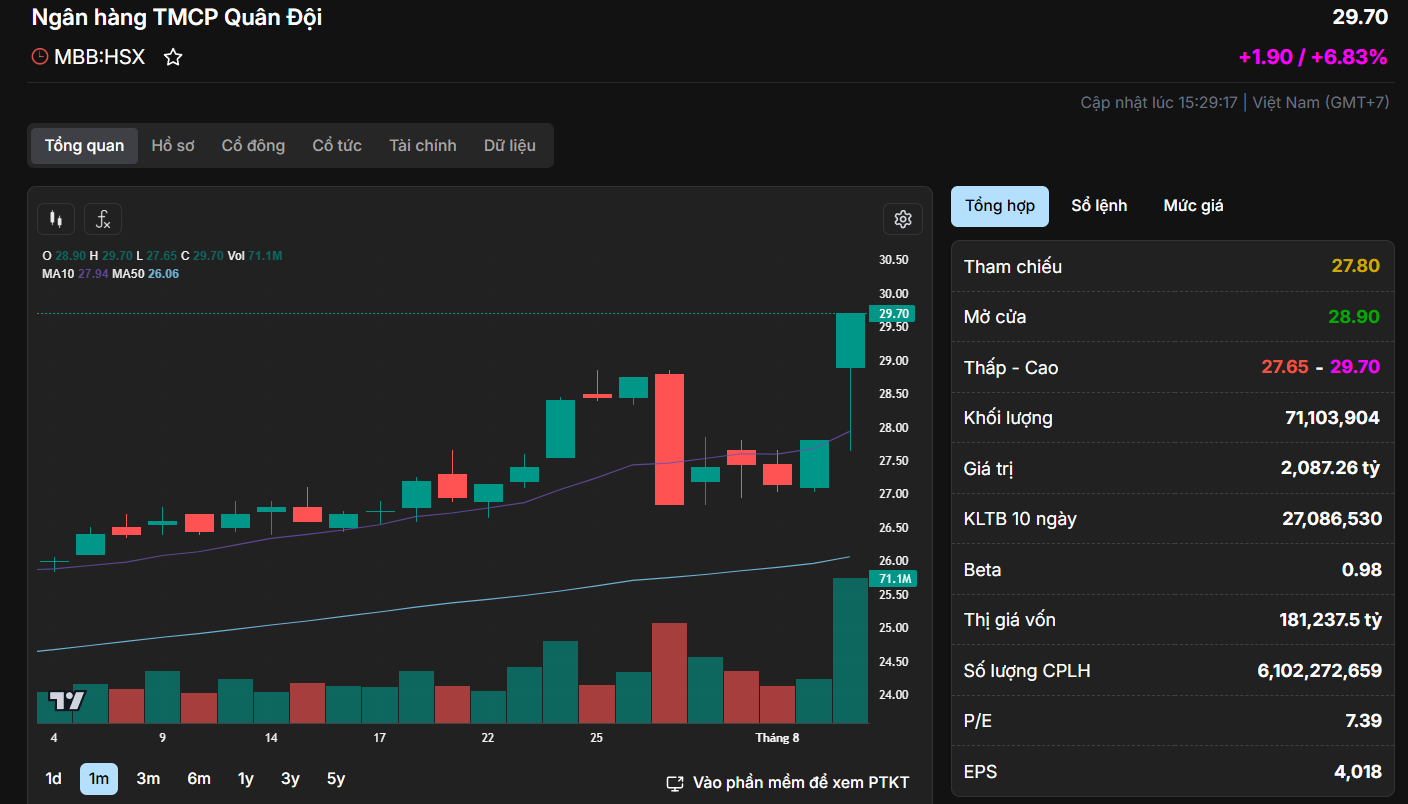Open the Hồ sơ tab

173,146
